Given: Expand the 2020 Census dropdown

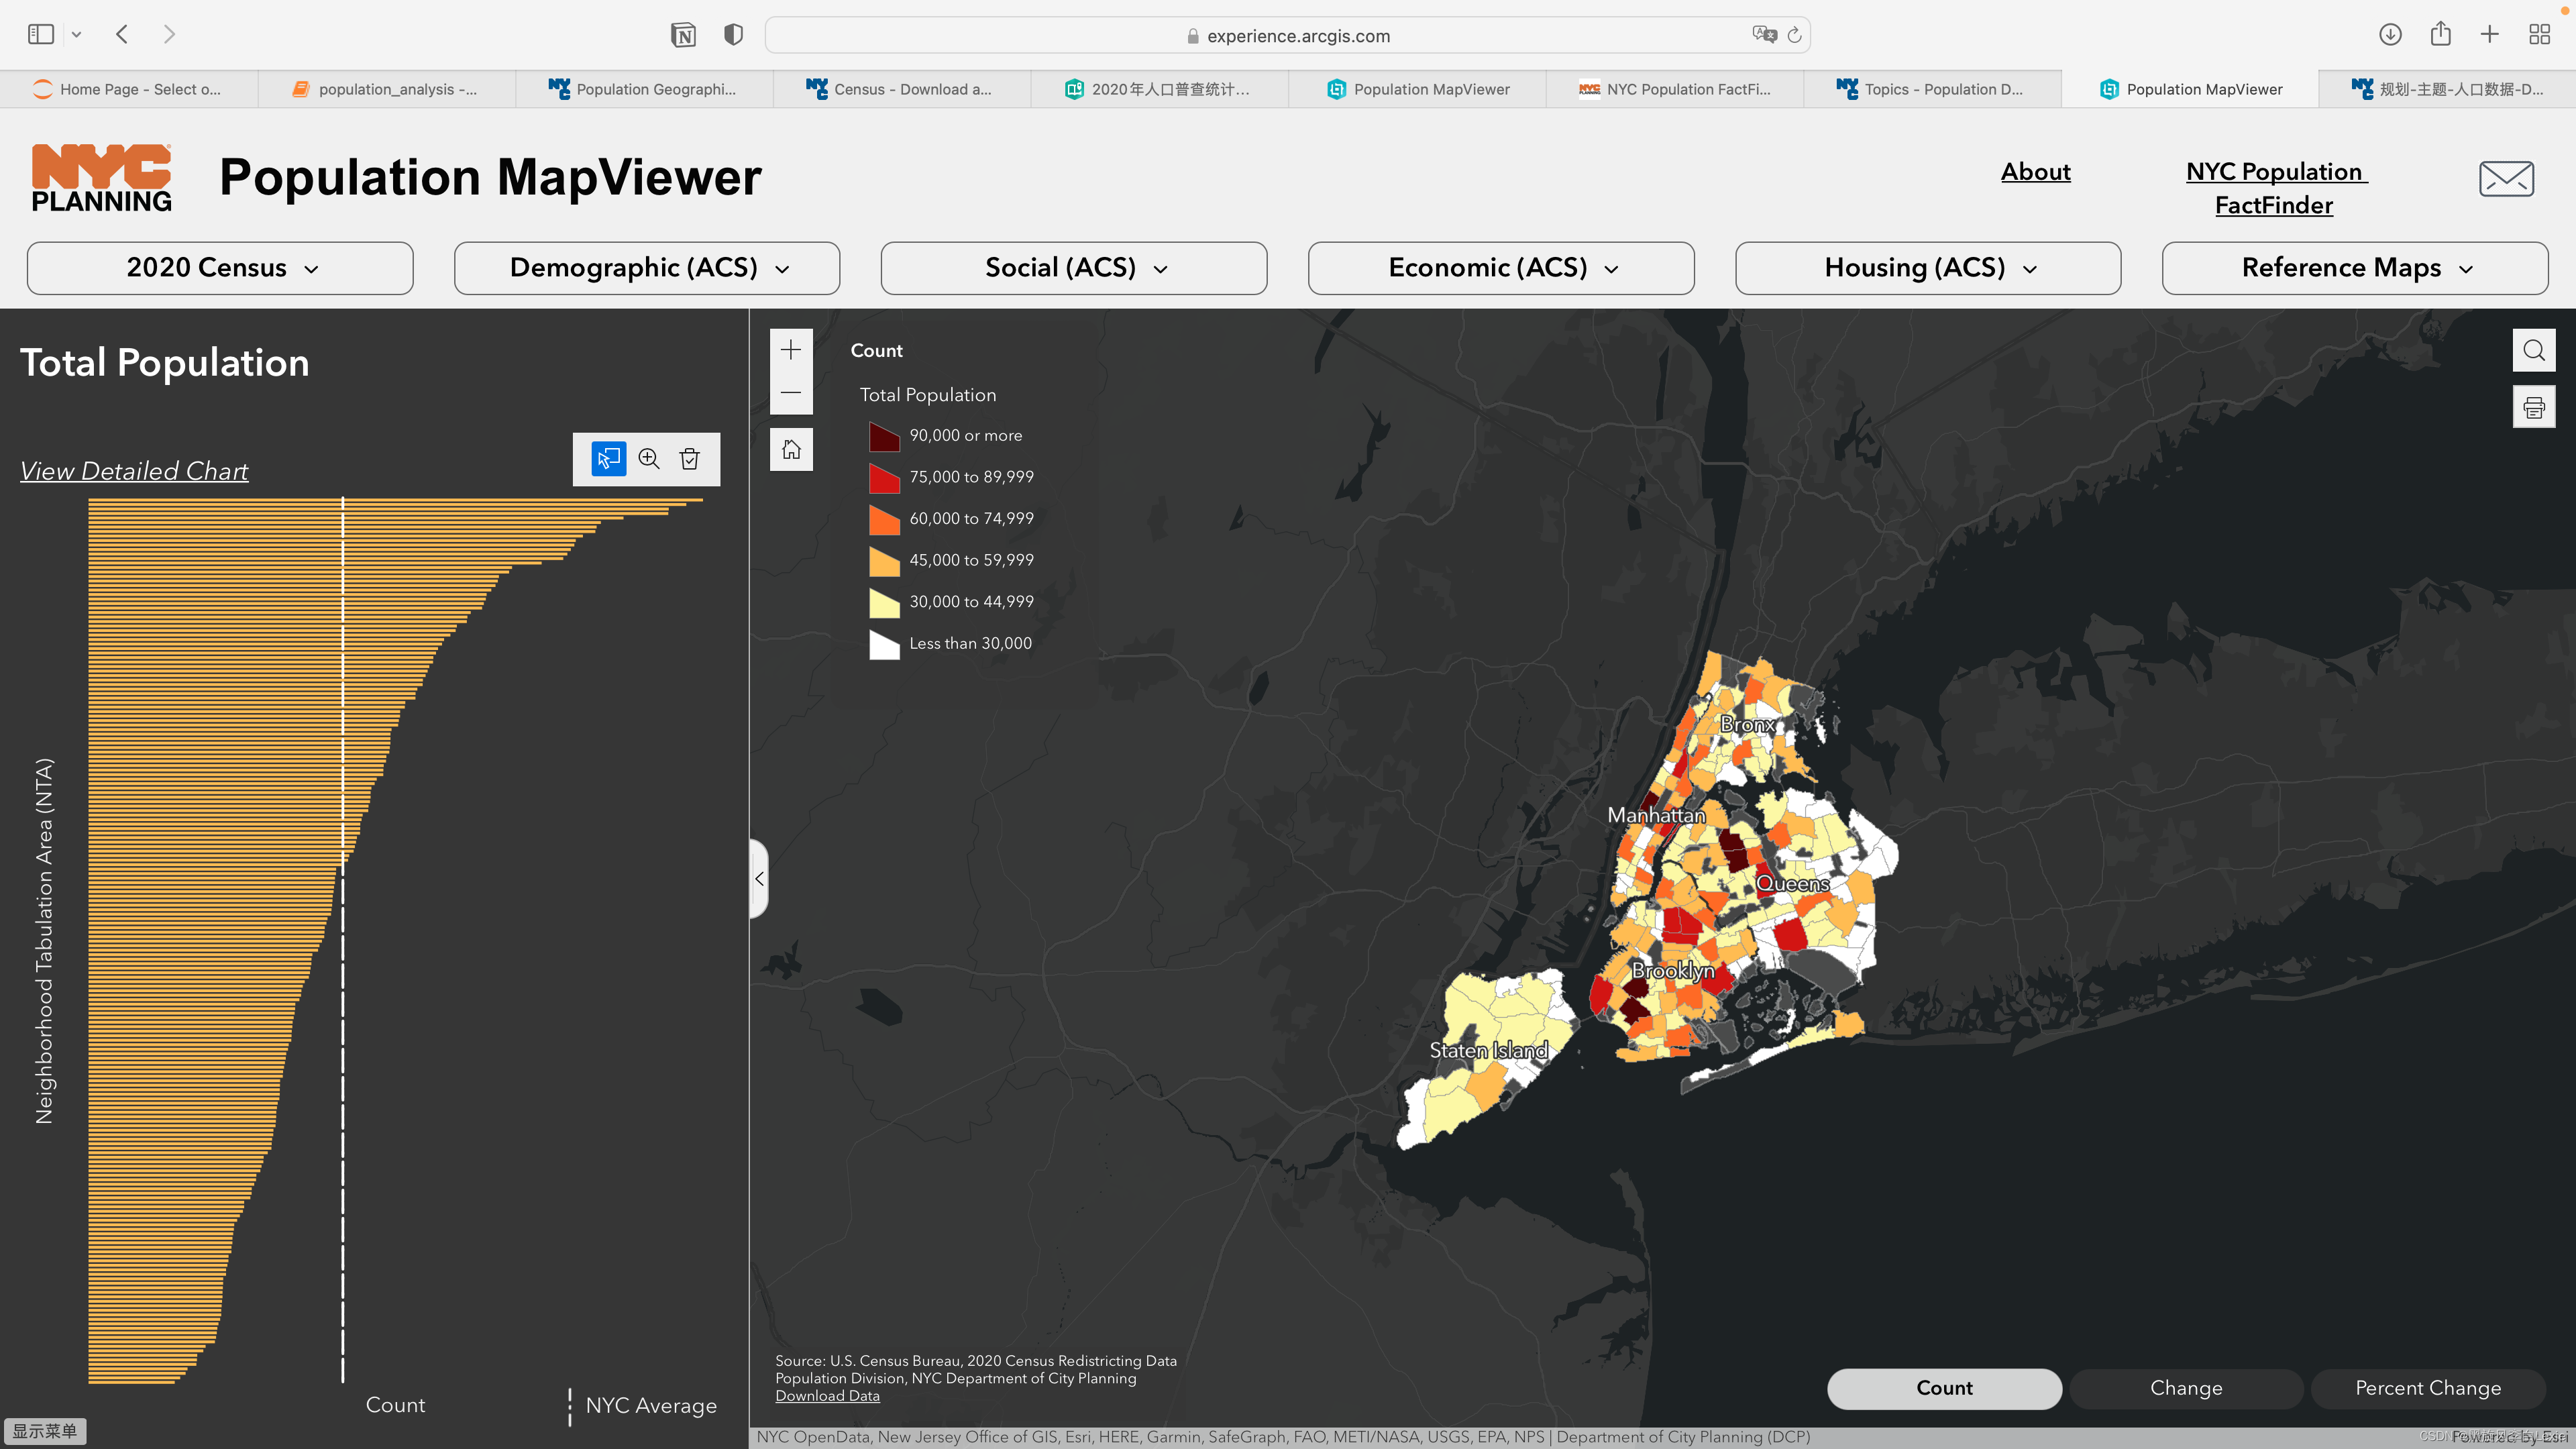Looking at the screenshot, I should [220, 268].
